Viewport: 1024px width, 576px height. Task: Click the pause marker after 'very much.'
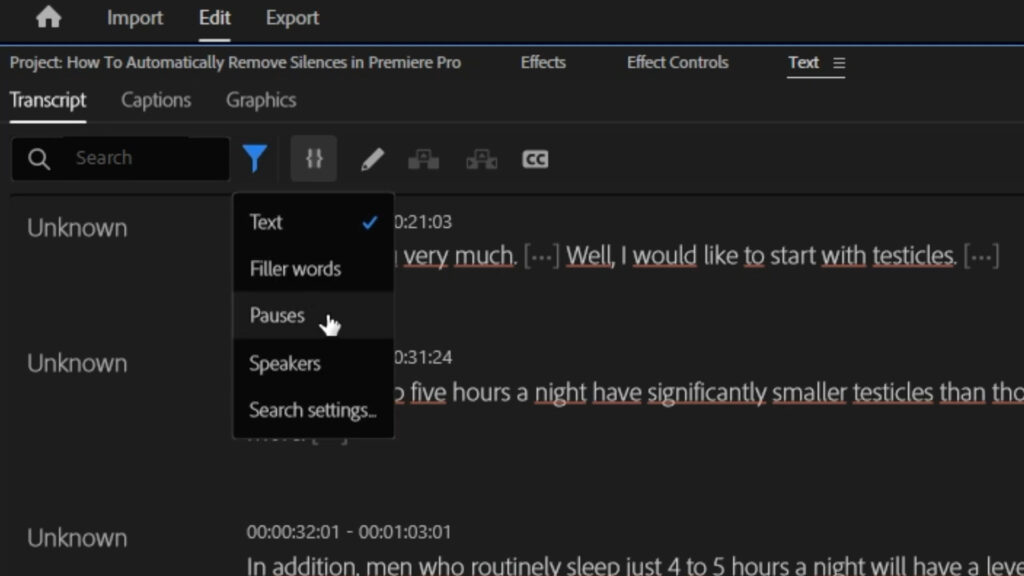click(541, 255)
